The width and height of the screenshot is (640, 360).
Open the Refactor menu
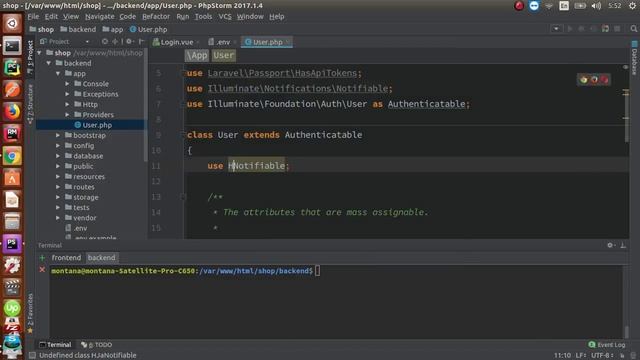[156, 16]
